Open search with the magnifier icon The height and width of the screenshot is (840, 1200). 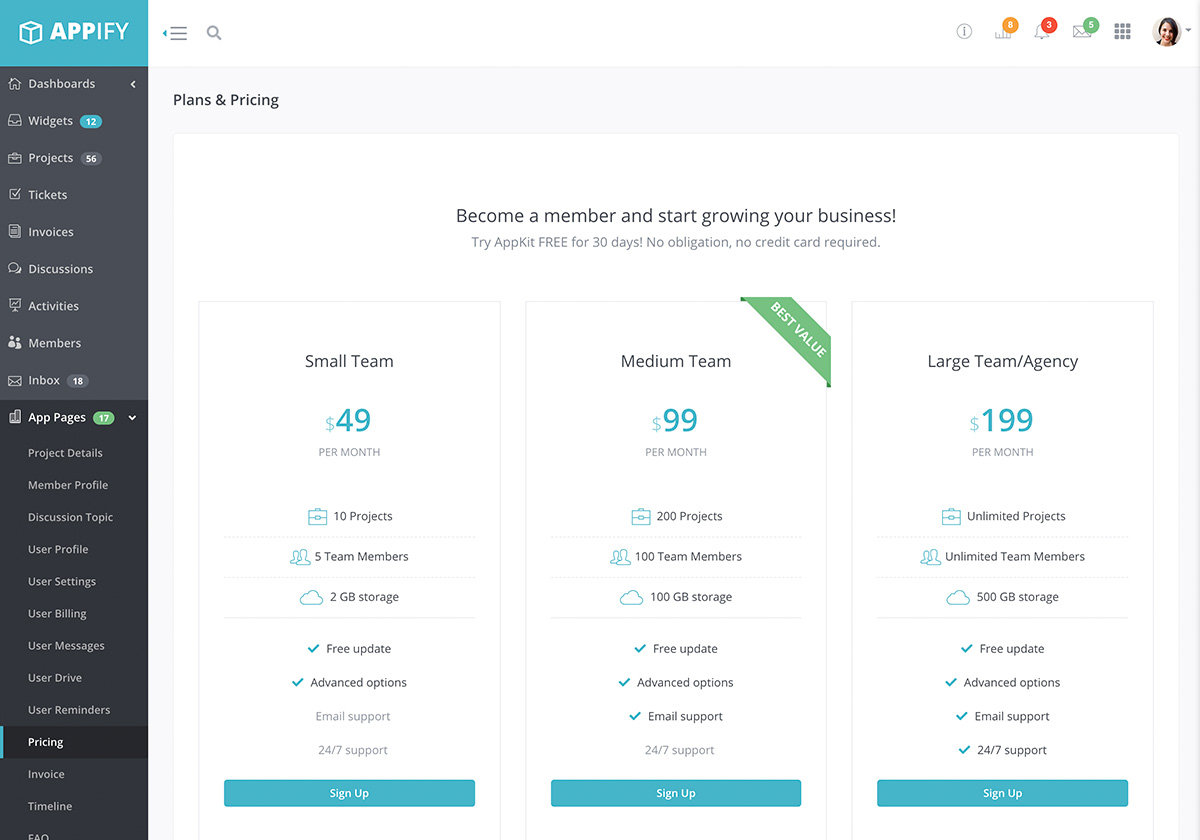point(214,33)
